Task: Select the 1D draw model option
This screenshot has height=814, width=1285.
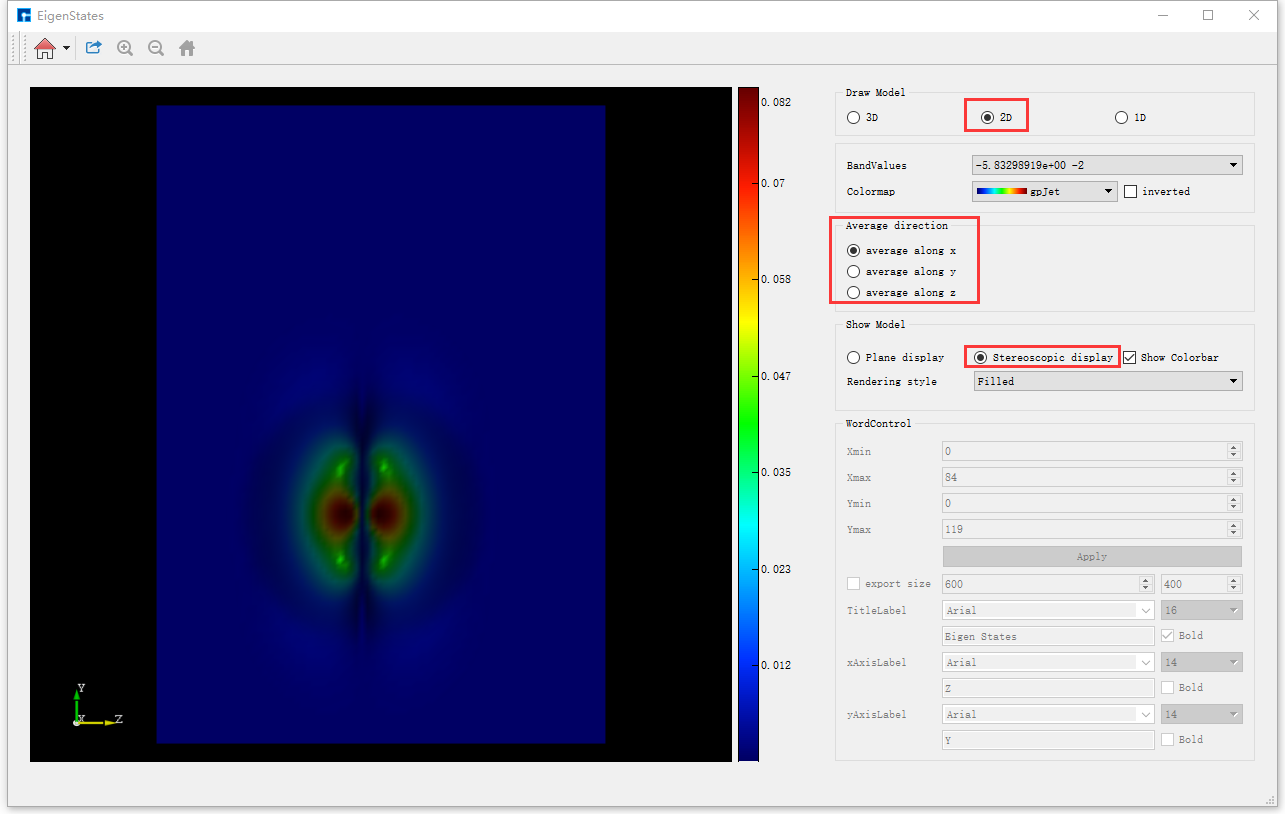Action: click(1121, 117)
